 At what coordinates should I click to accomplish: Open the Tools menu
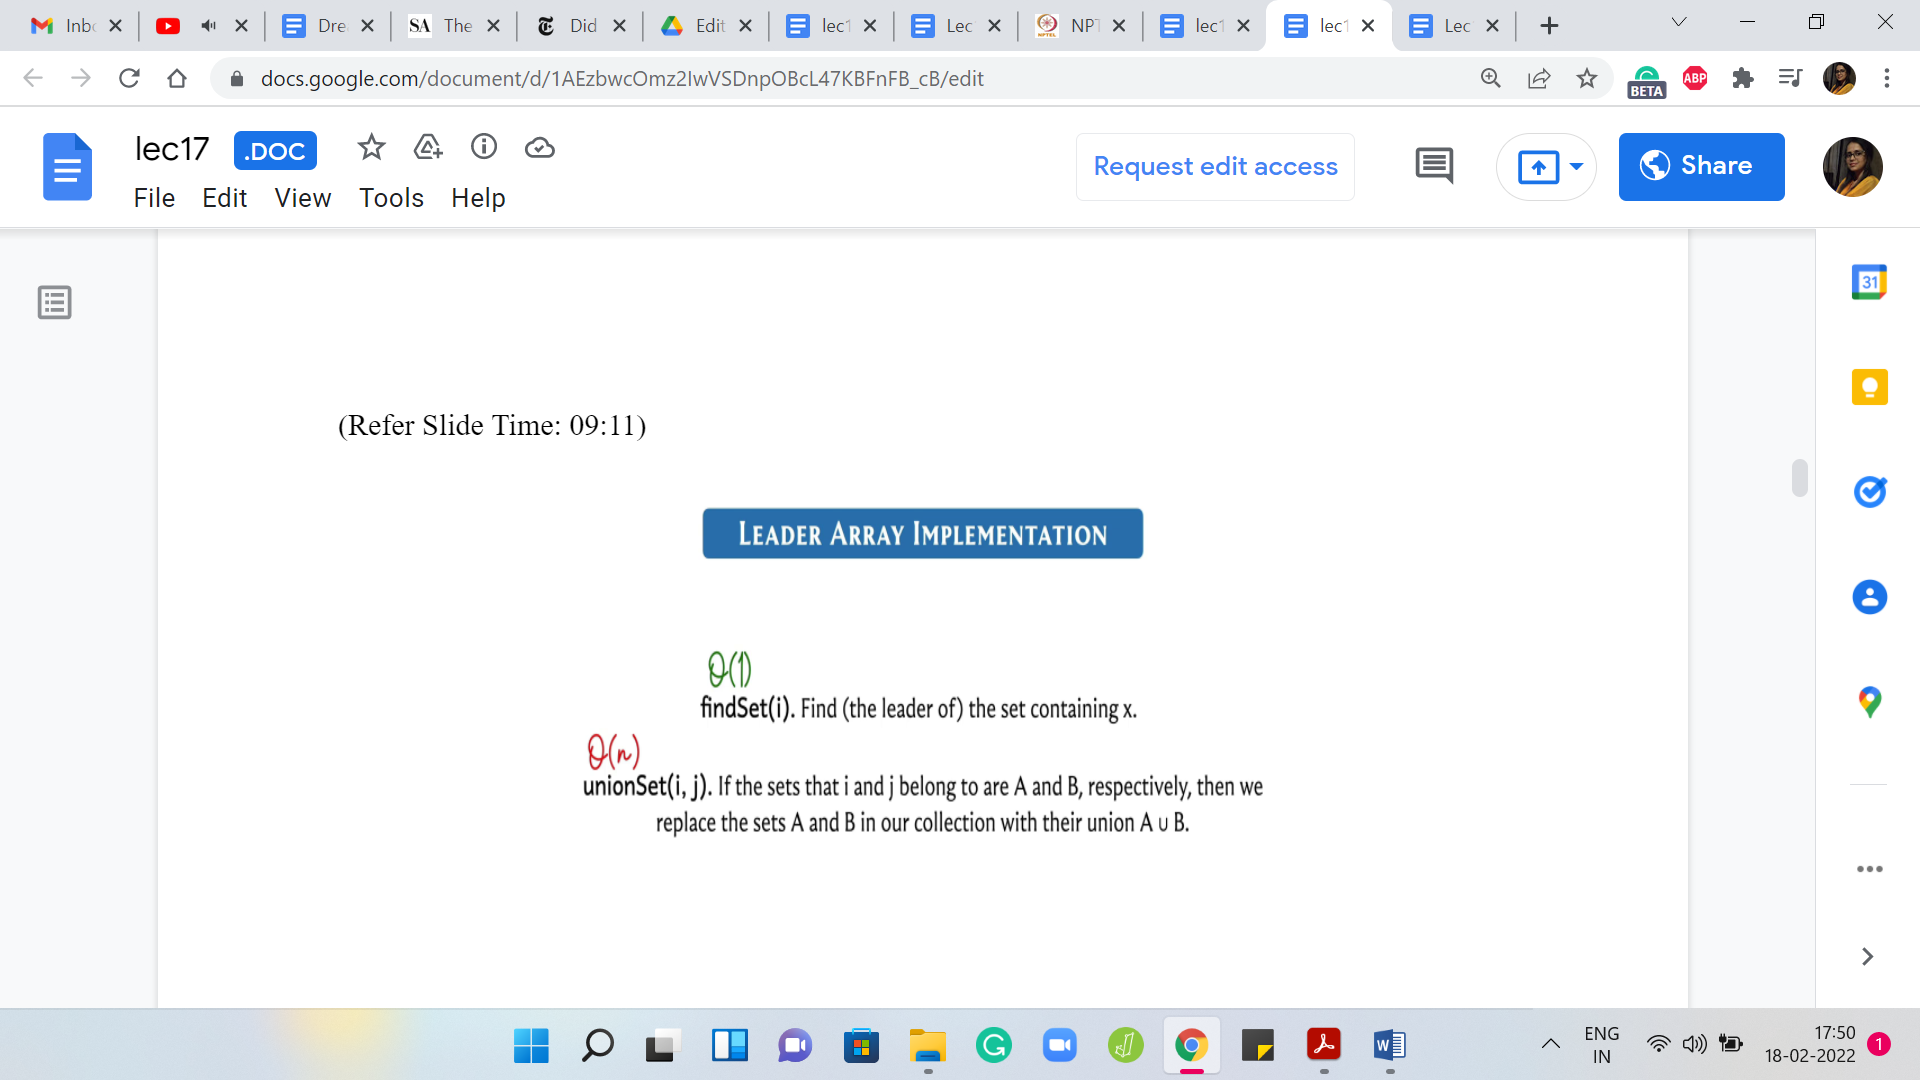click(391, 198)
